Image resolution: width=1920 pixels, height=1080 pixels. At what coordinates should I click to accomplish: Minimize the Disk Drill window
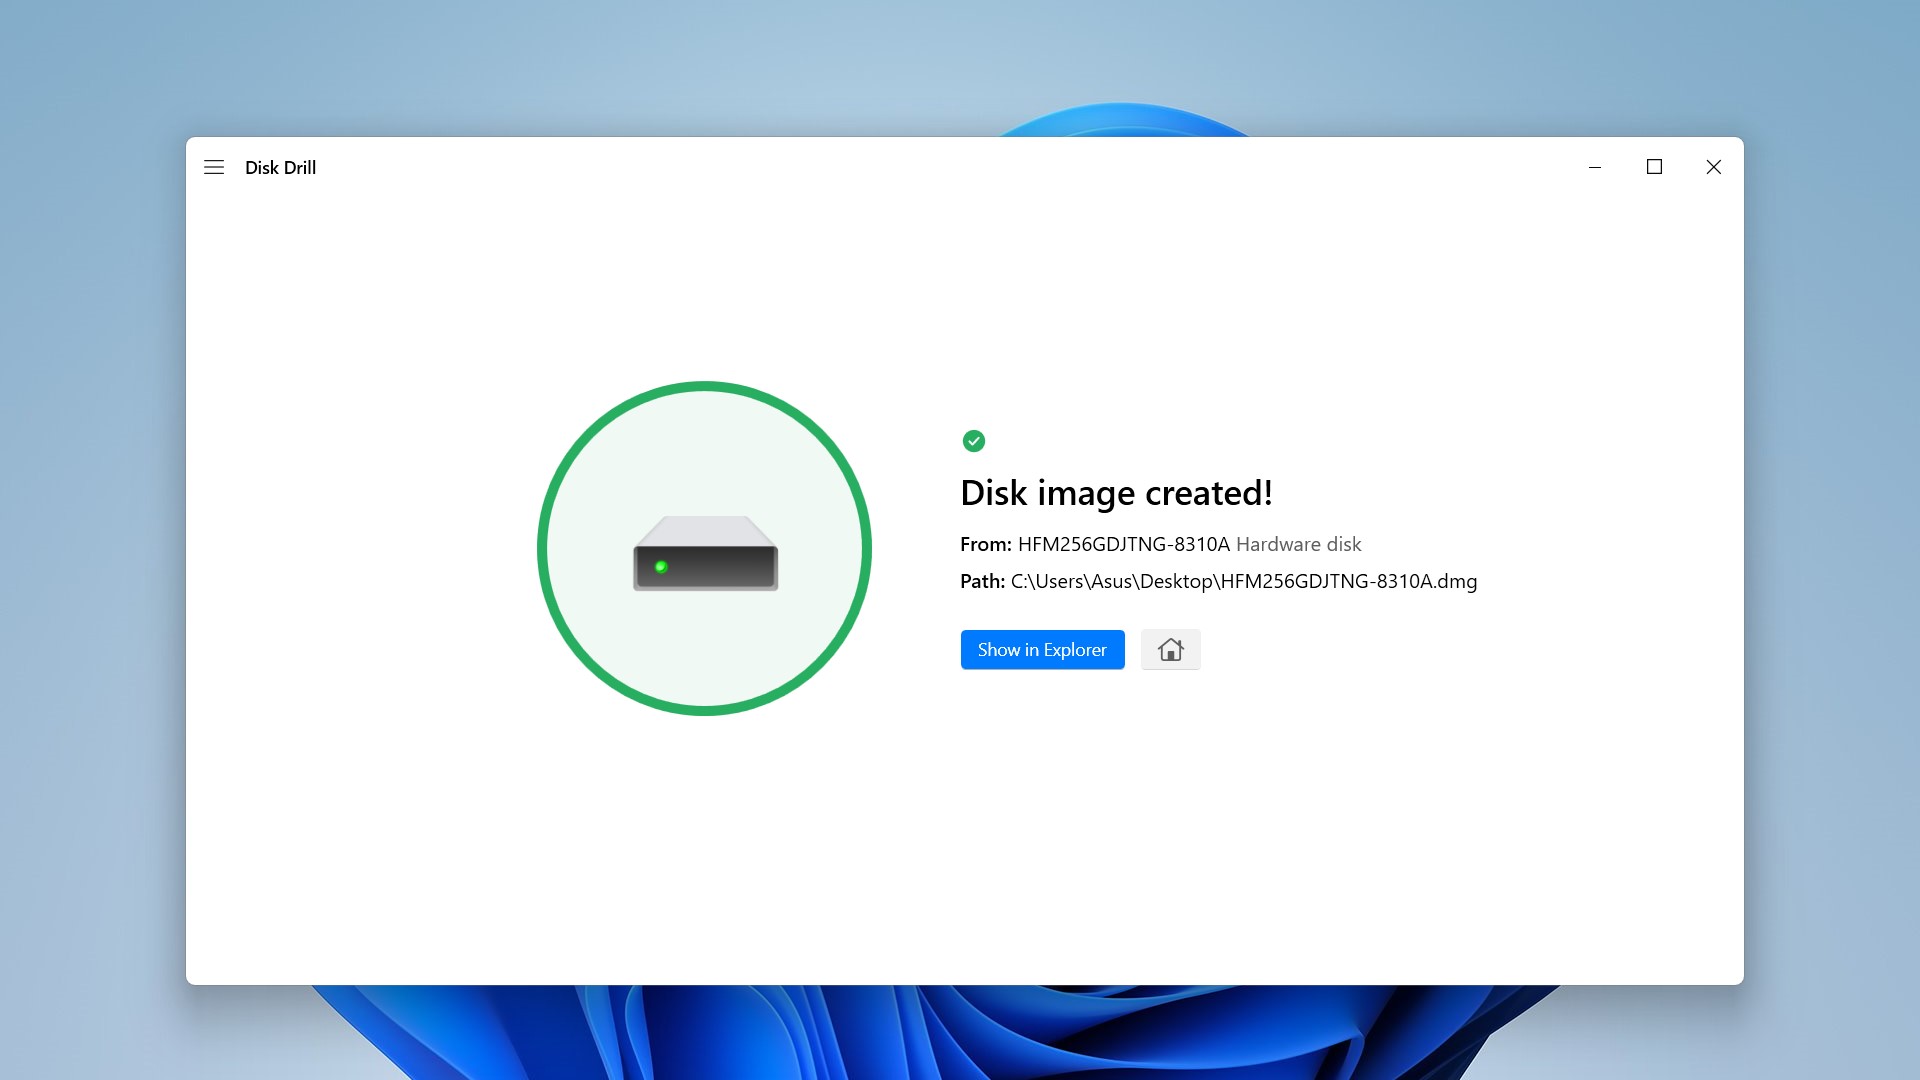(1595, 167)
